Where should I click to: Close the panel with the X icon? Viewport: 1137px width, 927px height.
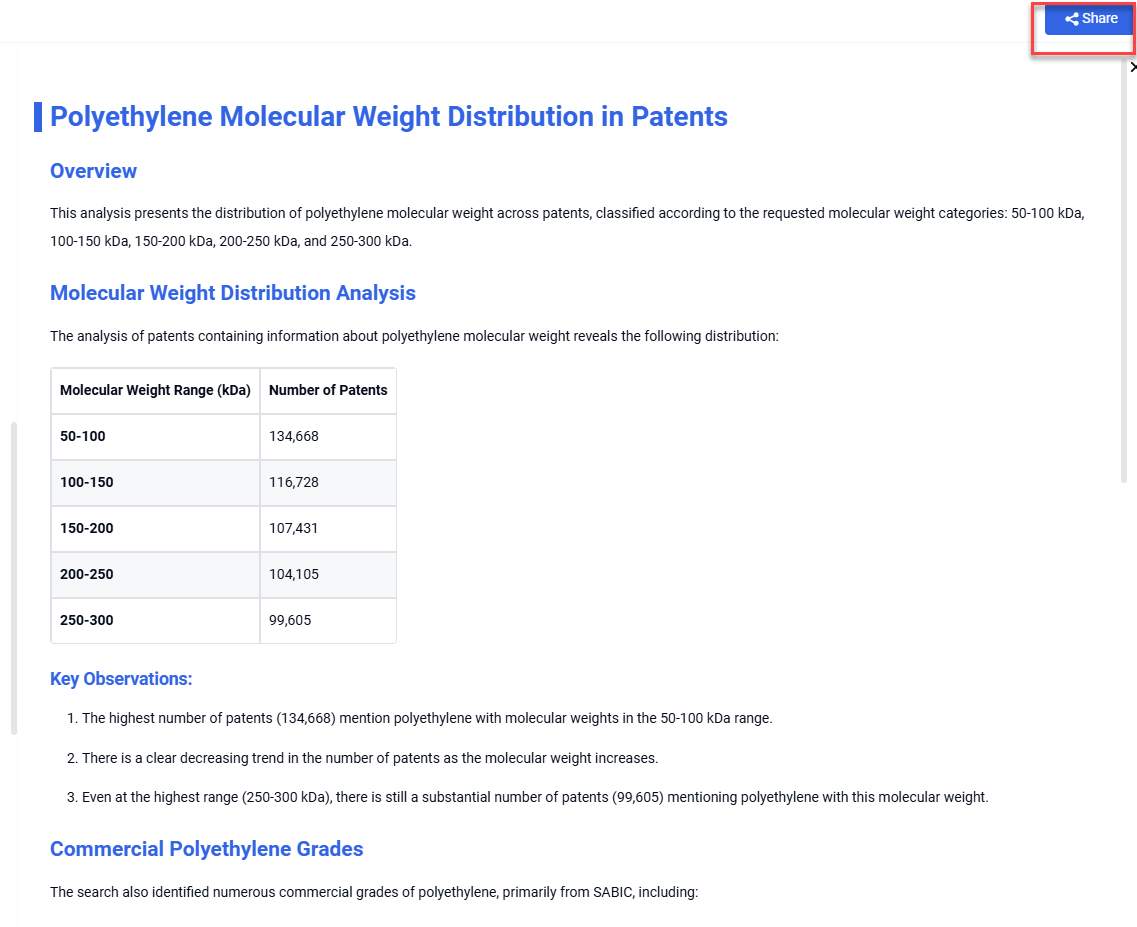1132,67
